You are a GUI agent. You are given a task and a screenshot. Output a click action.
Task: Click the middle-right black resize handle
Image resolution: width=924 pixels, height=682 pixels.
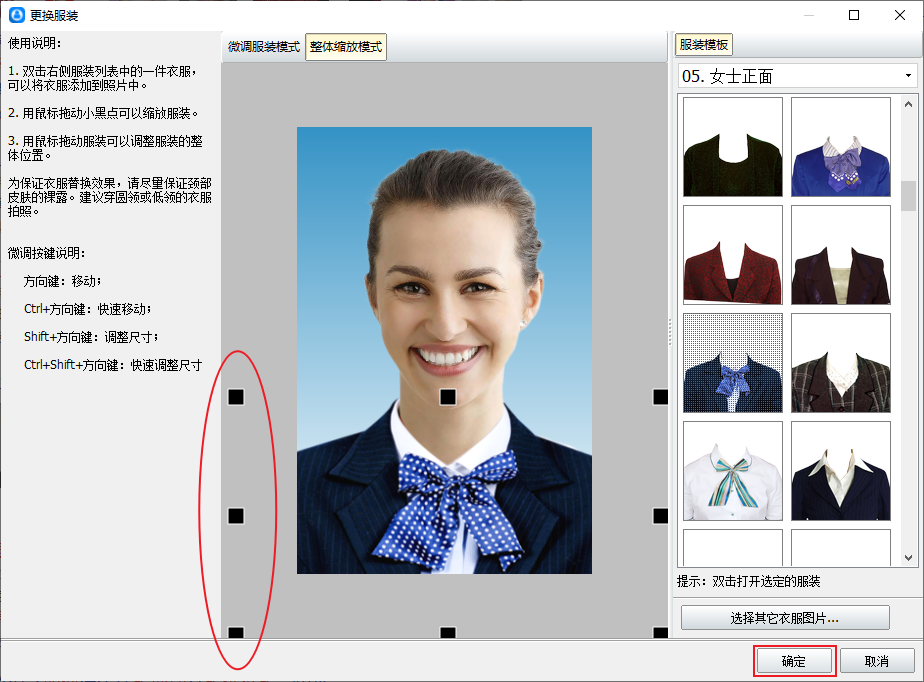click(660, 516)
